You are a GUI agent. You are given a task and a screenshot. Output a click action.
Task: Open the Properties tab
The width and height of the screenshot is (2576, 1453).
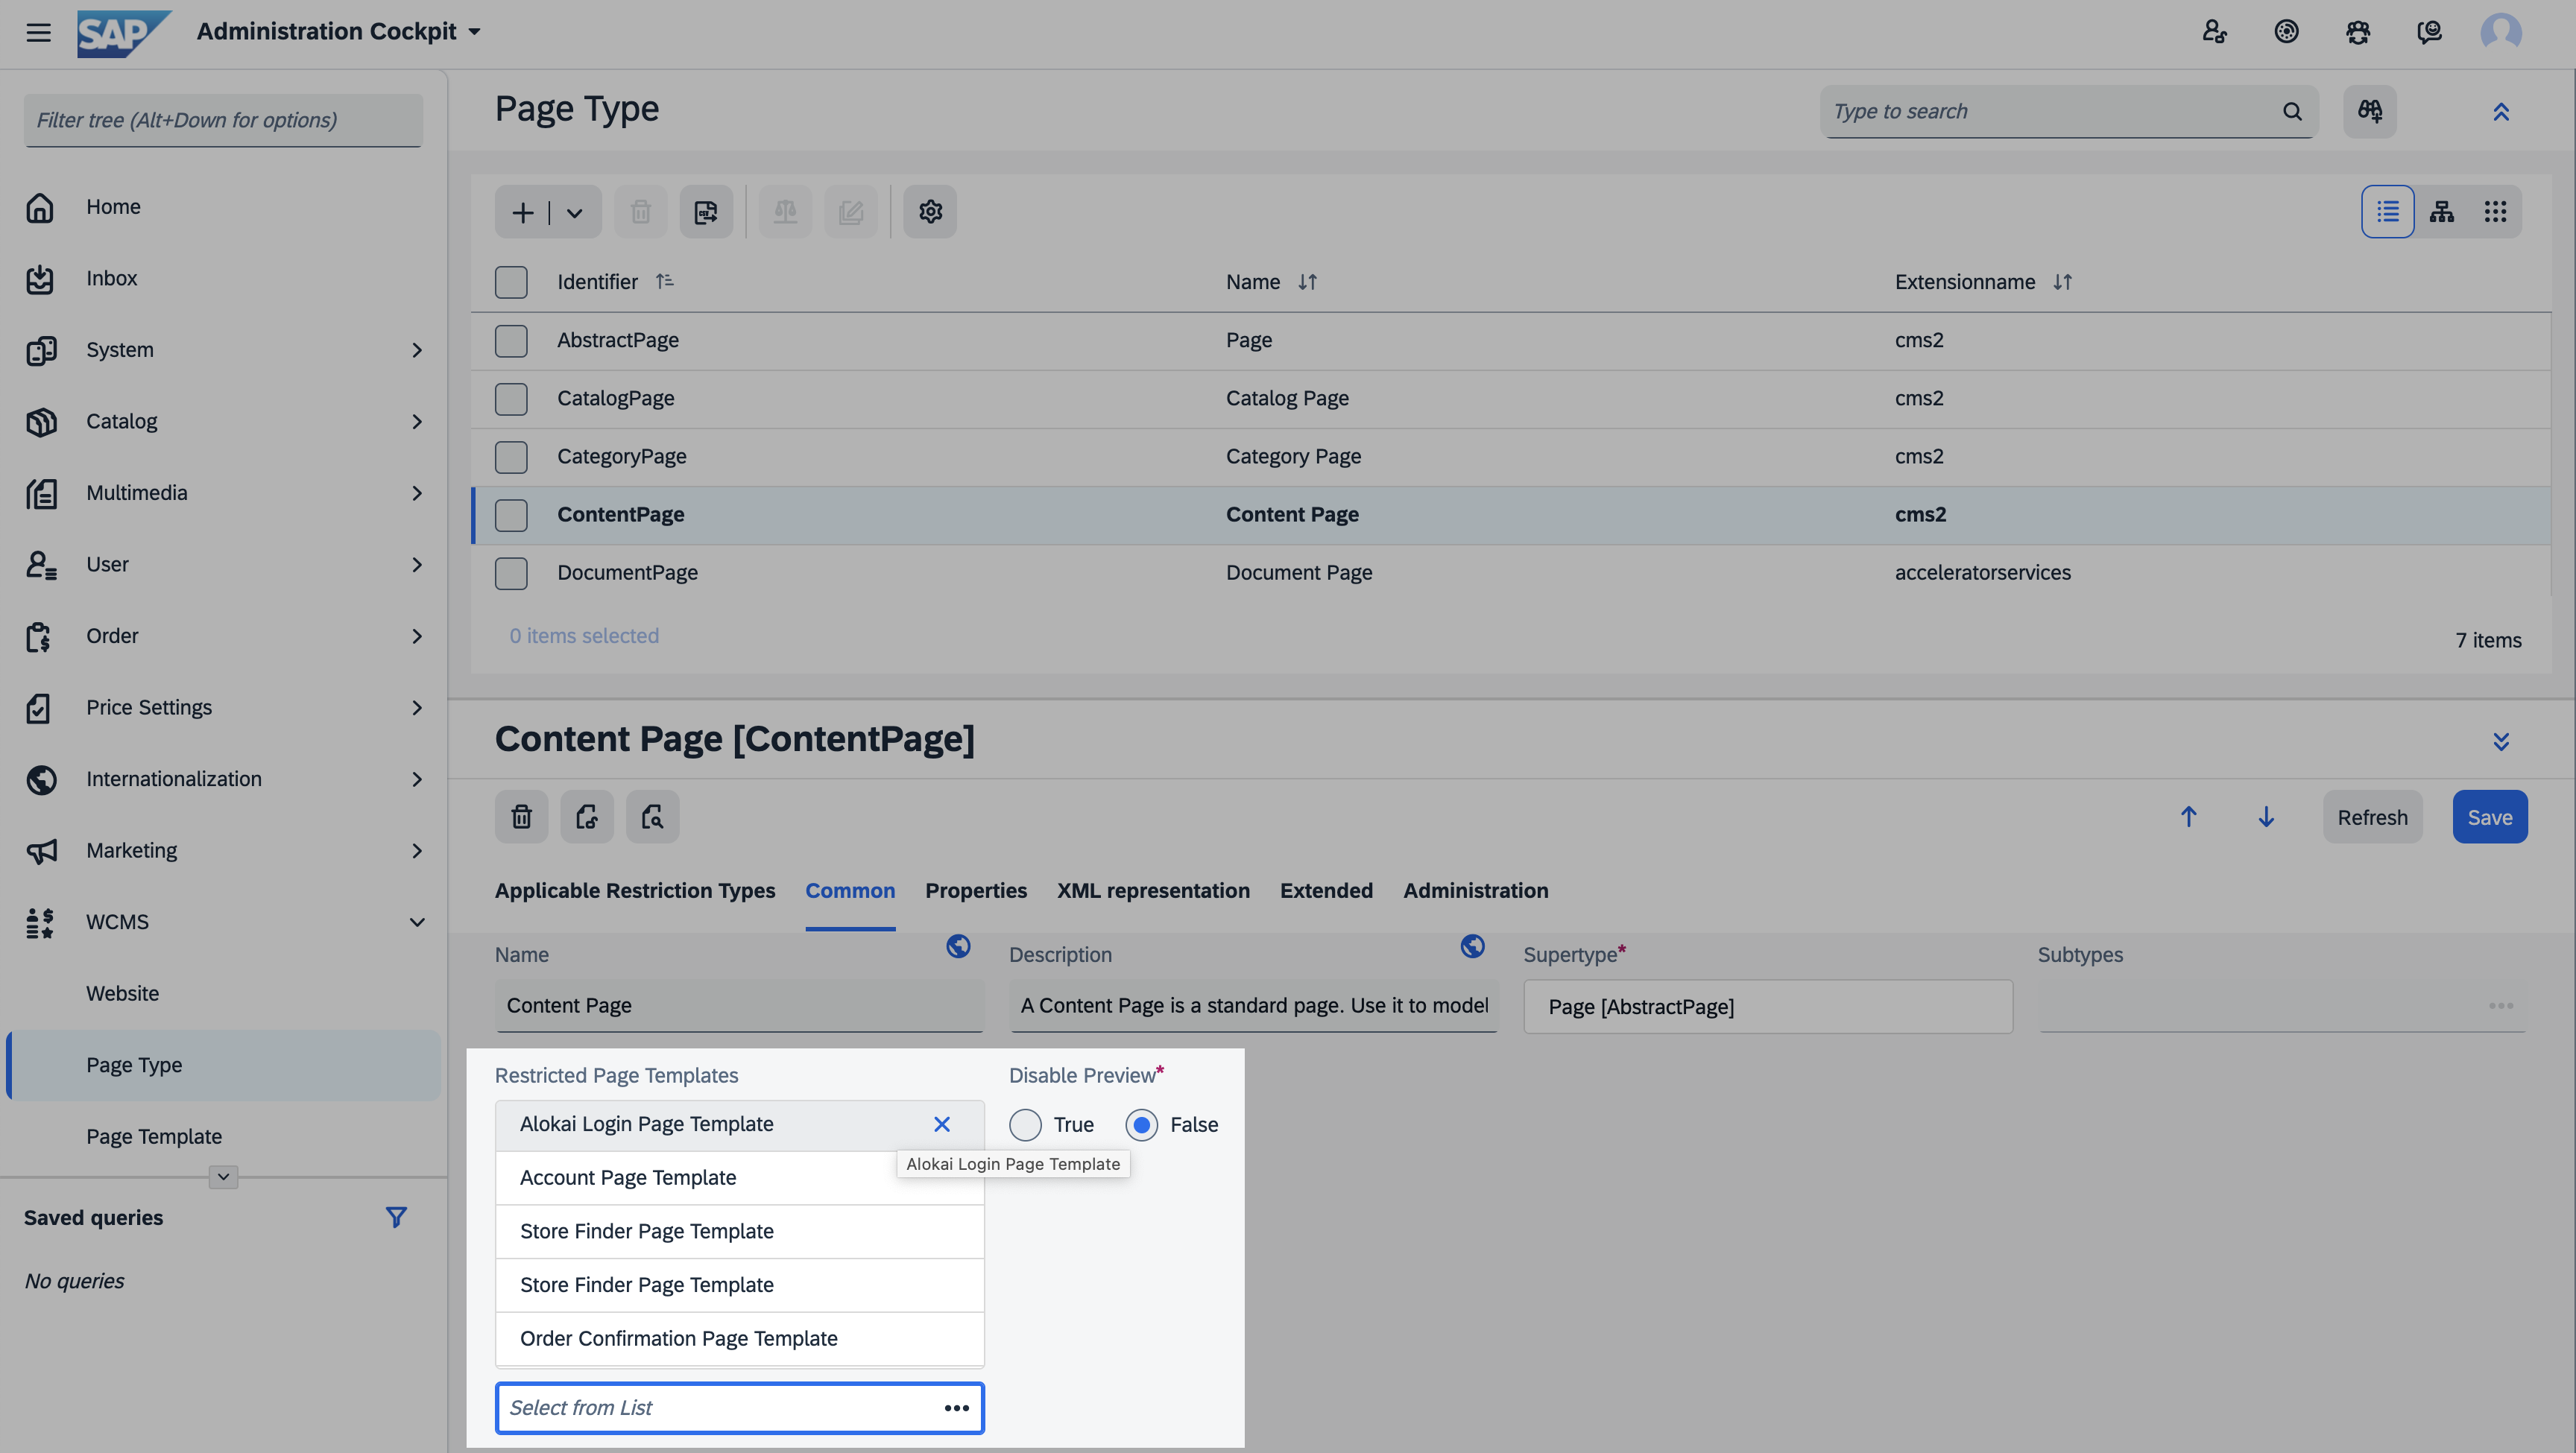[x=975, y=890]
